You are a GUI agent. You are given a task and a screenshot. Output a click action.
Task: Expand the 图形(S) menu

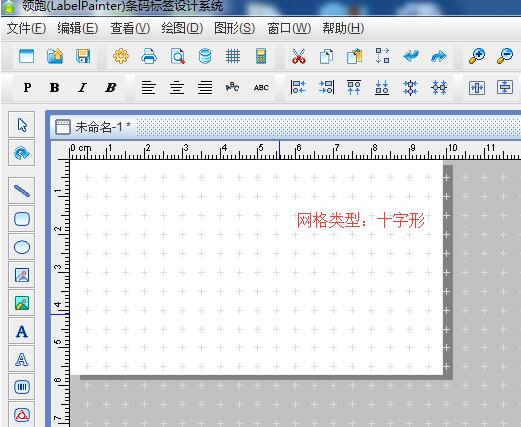click(234, 28)
